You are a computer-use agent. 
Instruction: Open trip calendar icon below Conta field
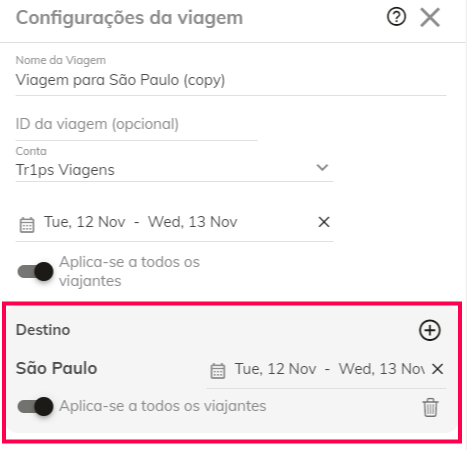[27, 224]
